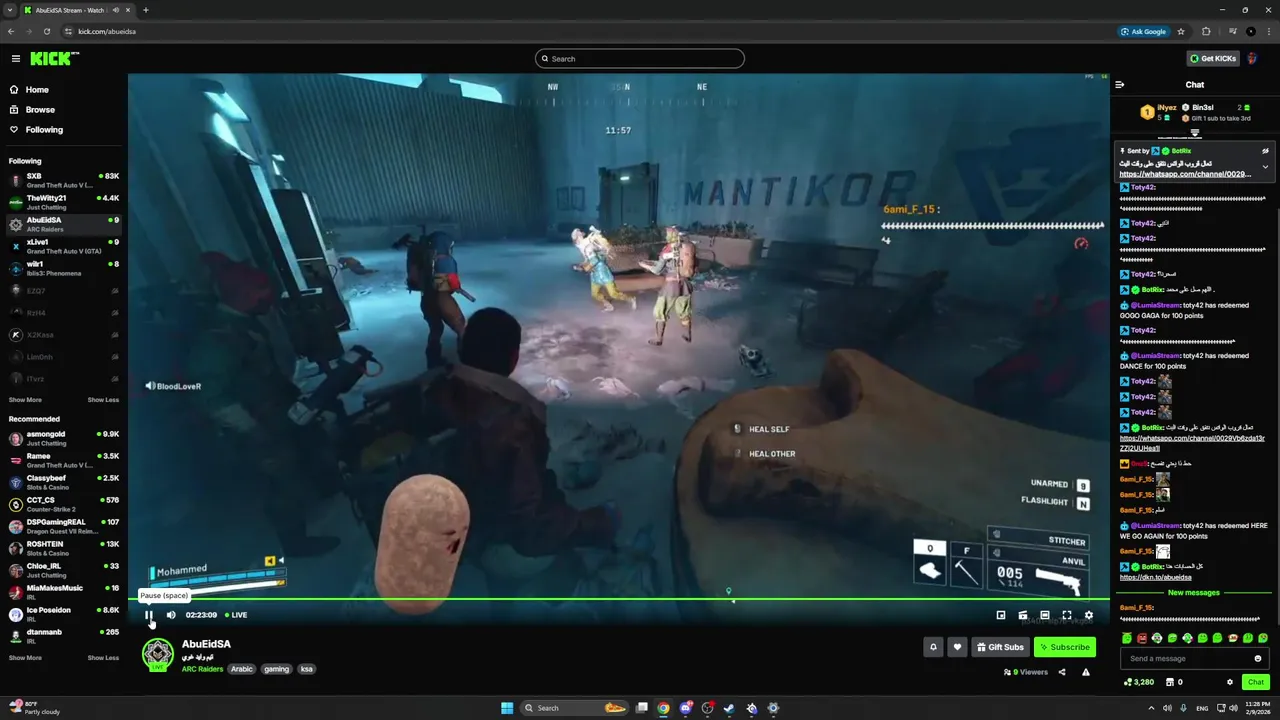This screenshot has height=720, width=1280.
Task: Click Ask Google in address bar
Action: (x=1143, y=31)
